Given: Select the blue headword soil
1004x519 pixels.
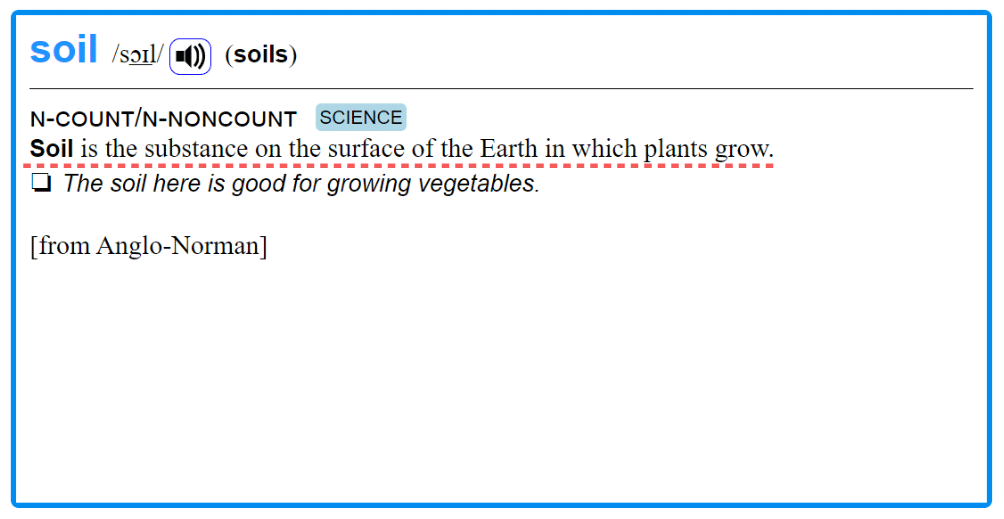Looking at the screenshot, I should click(63, 49).
